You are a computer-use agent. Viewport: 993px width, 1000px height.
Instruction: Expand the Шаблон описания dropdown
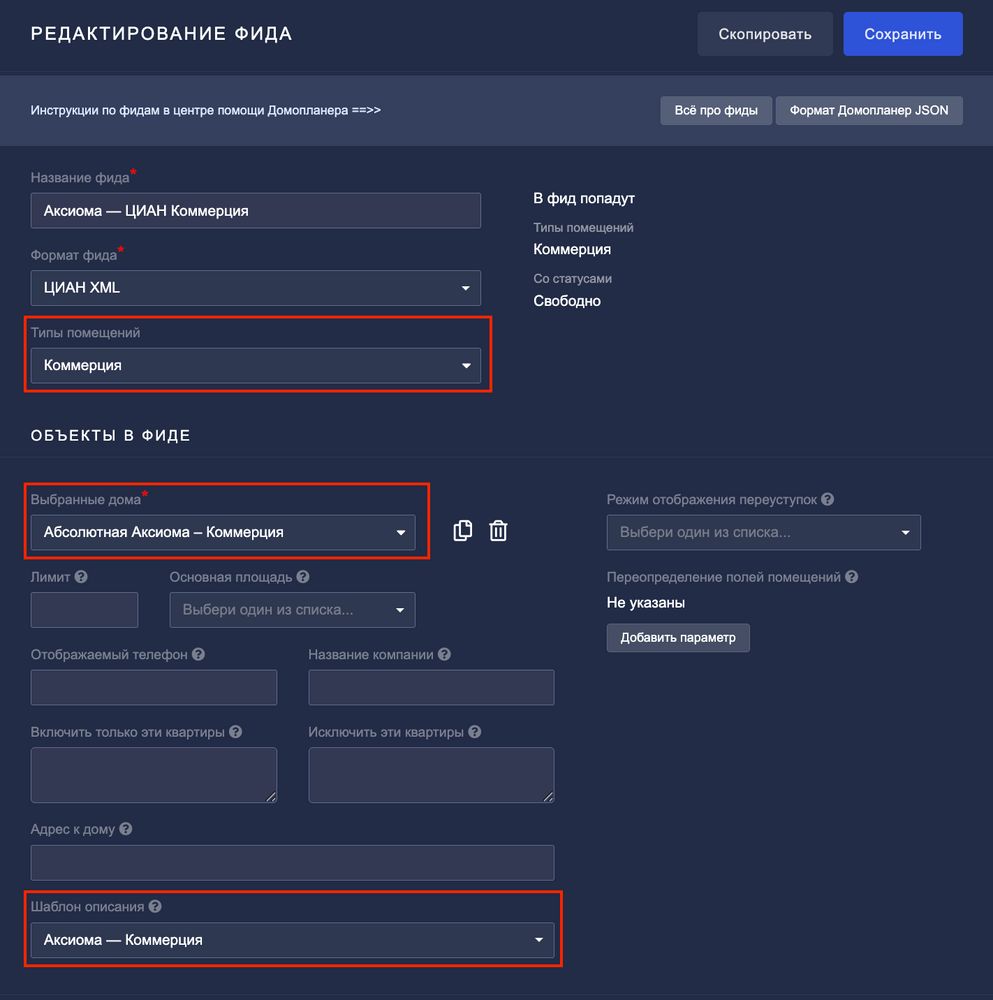292,940
